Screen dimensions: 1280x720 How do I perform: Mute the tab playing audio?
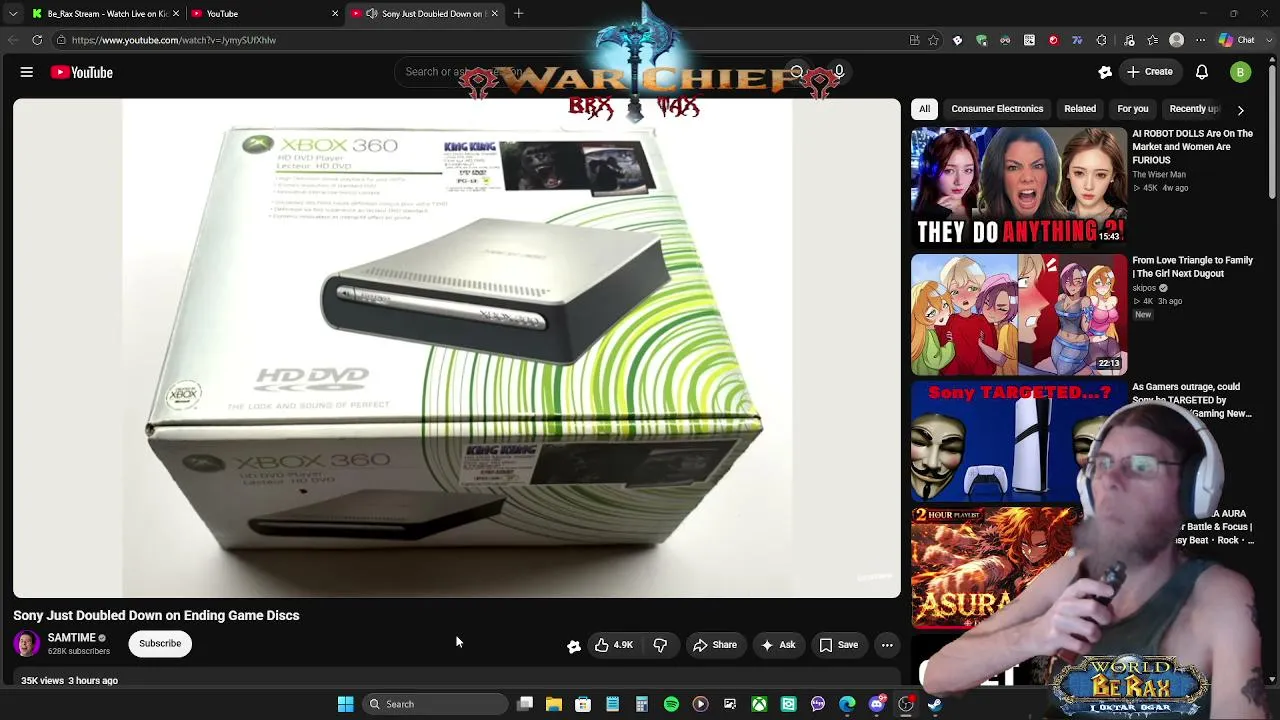(372, 14)
